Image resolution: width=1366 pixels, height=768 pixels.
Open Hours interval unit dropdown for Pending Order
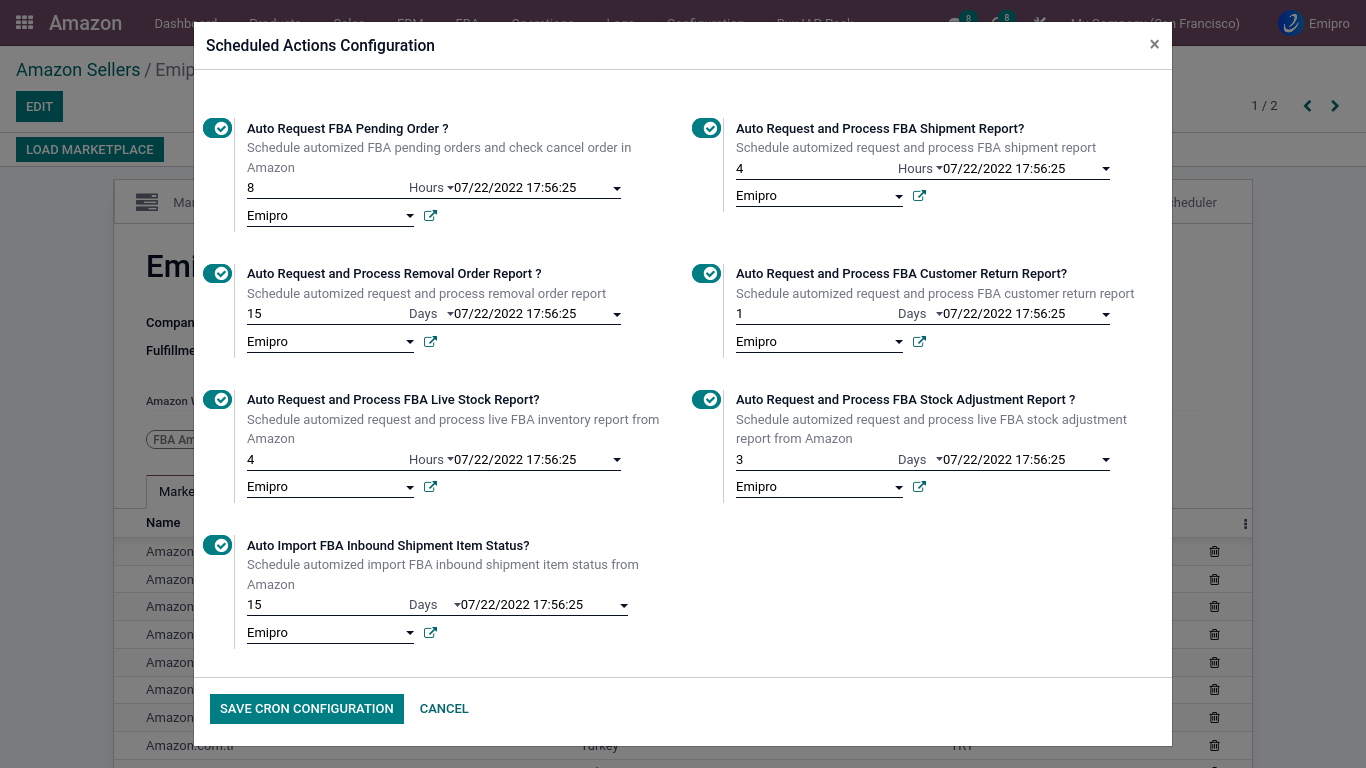click(430, 188)
